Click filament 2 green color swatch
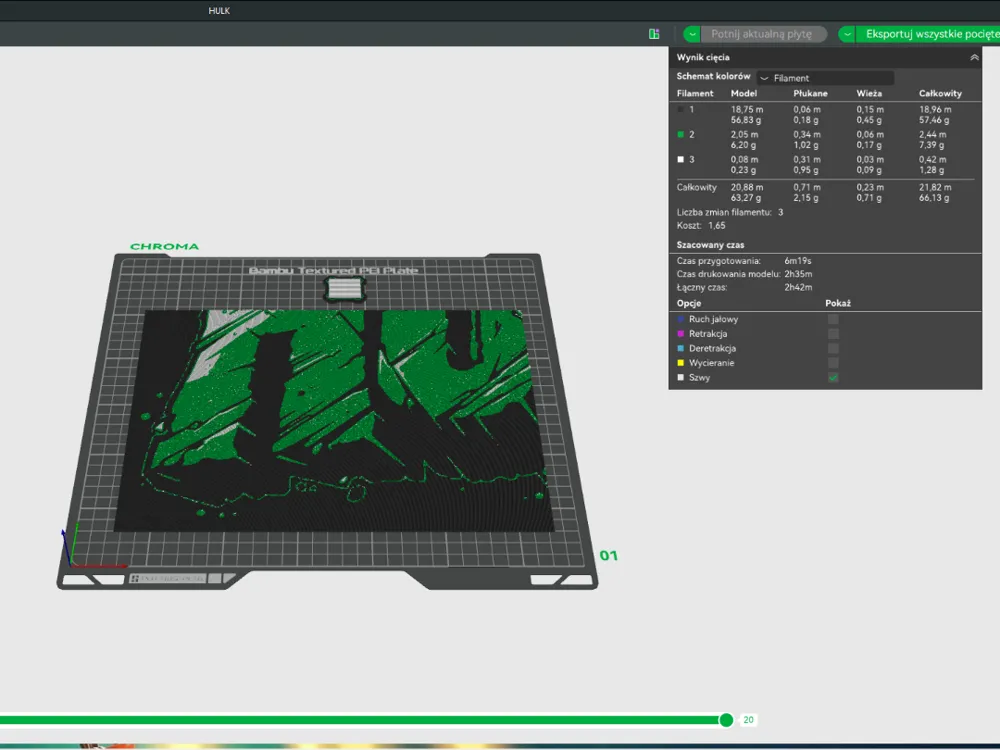Viewport: 1000px width, 750px height. click(680, 135)
